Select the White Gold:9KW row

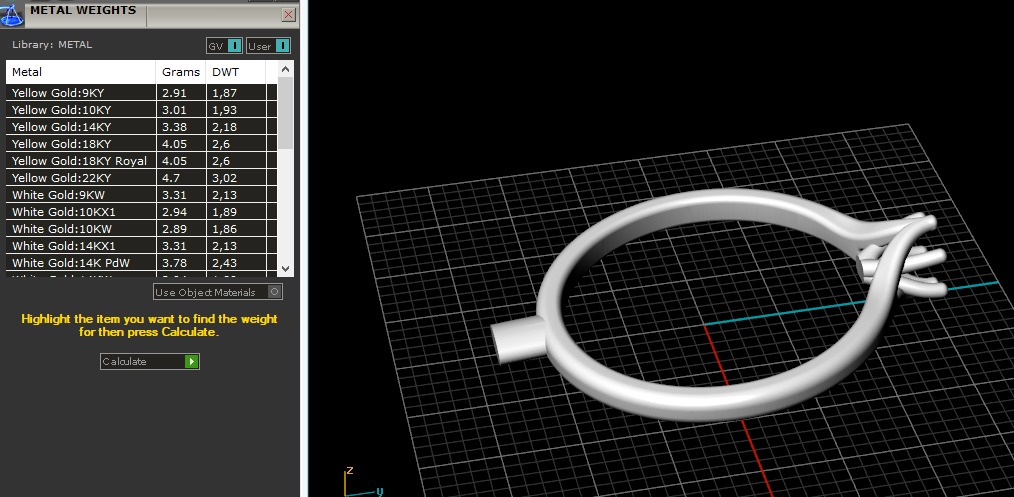click(x=142, y=195)
